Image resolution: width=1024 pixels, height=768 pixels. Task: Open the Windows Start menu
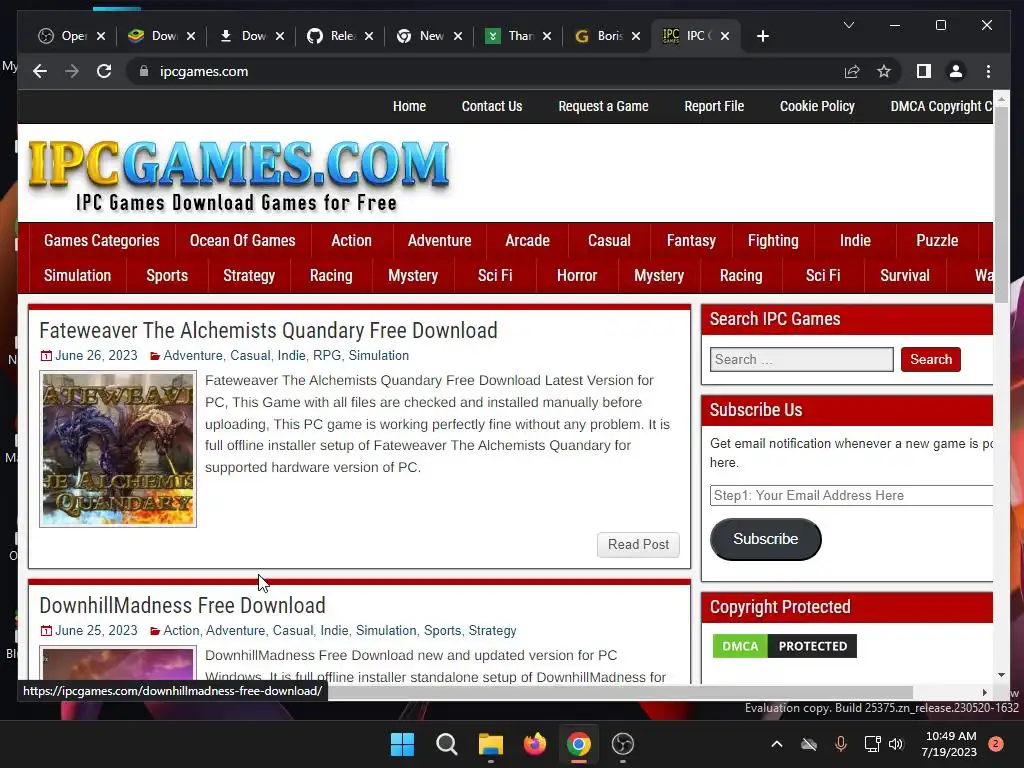(x=402, y=744)
